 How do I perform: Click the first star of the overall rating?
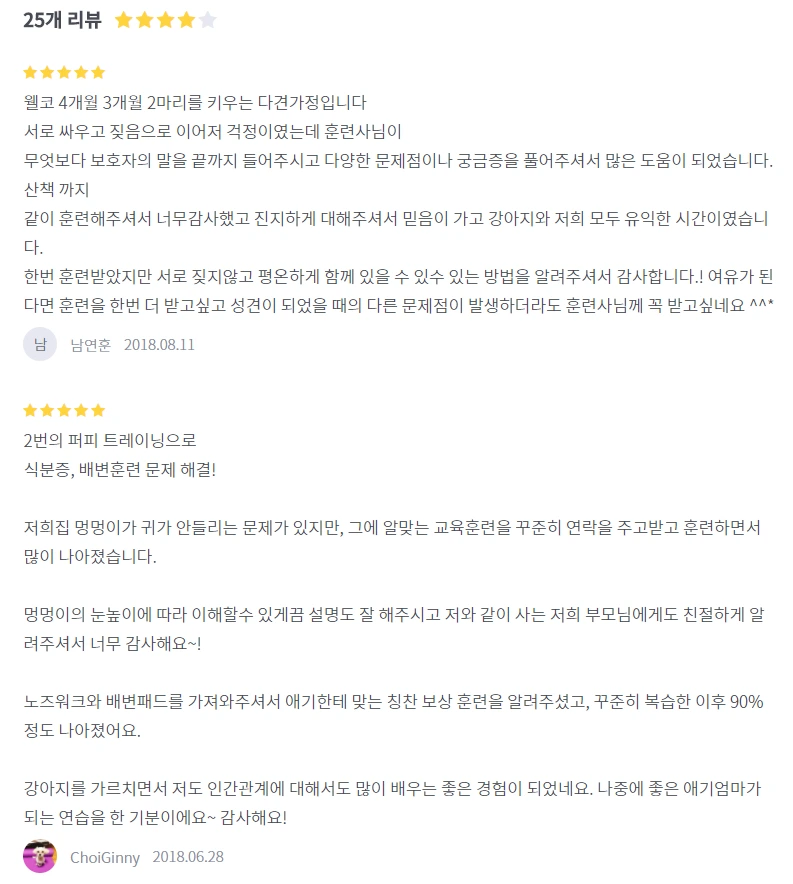click(x=123, y=20)
